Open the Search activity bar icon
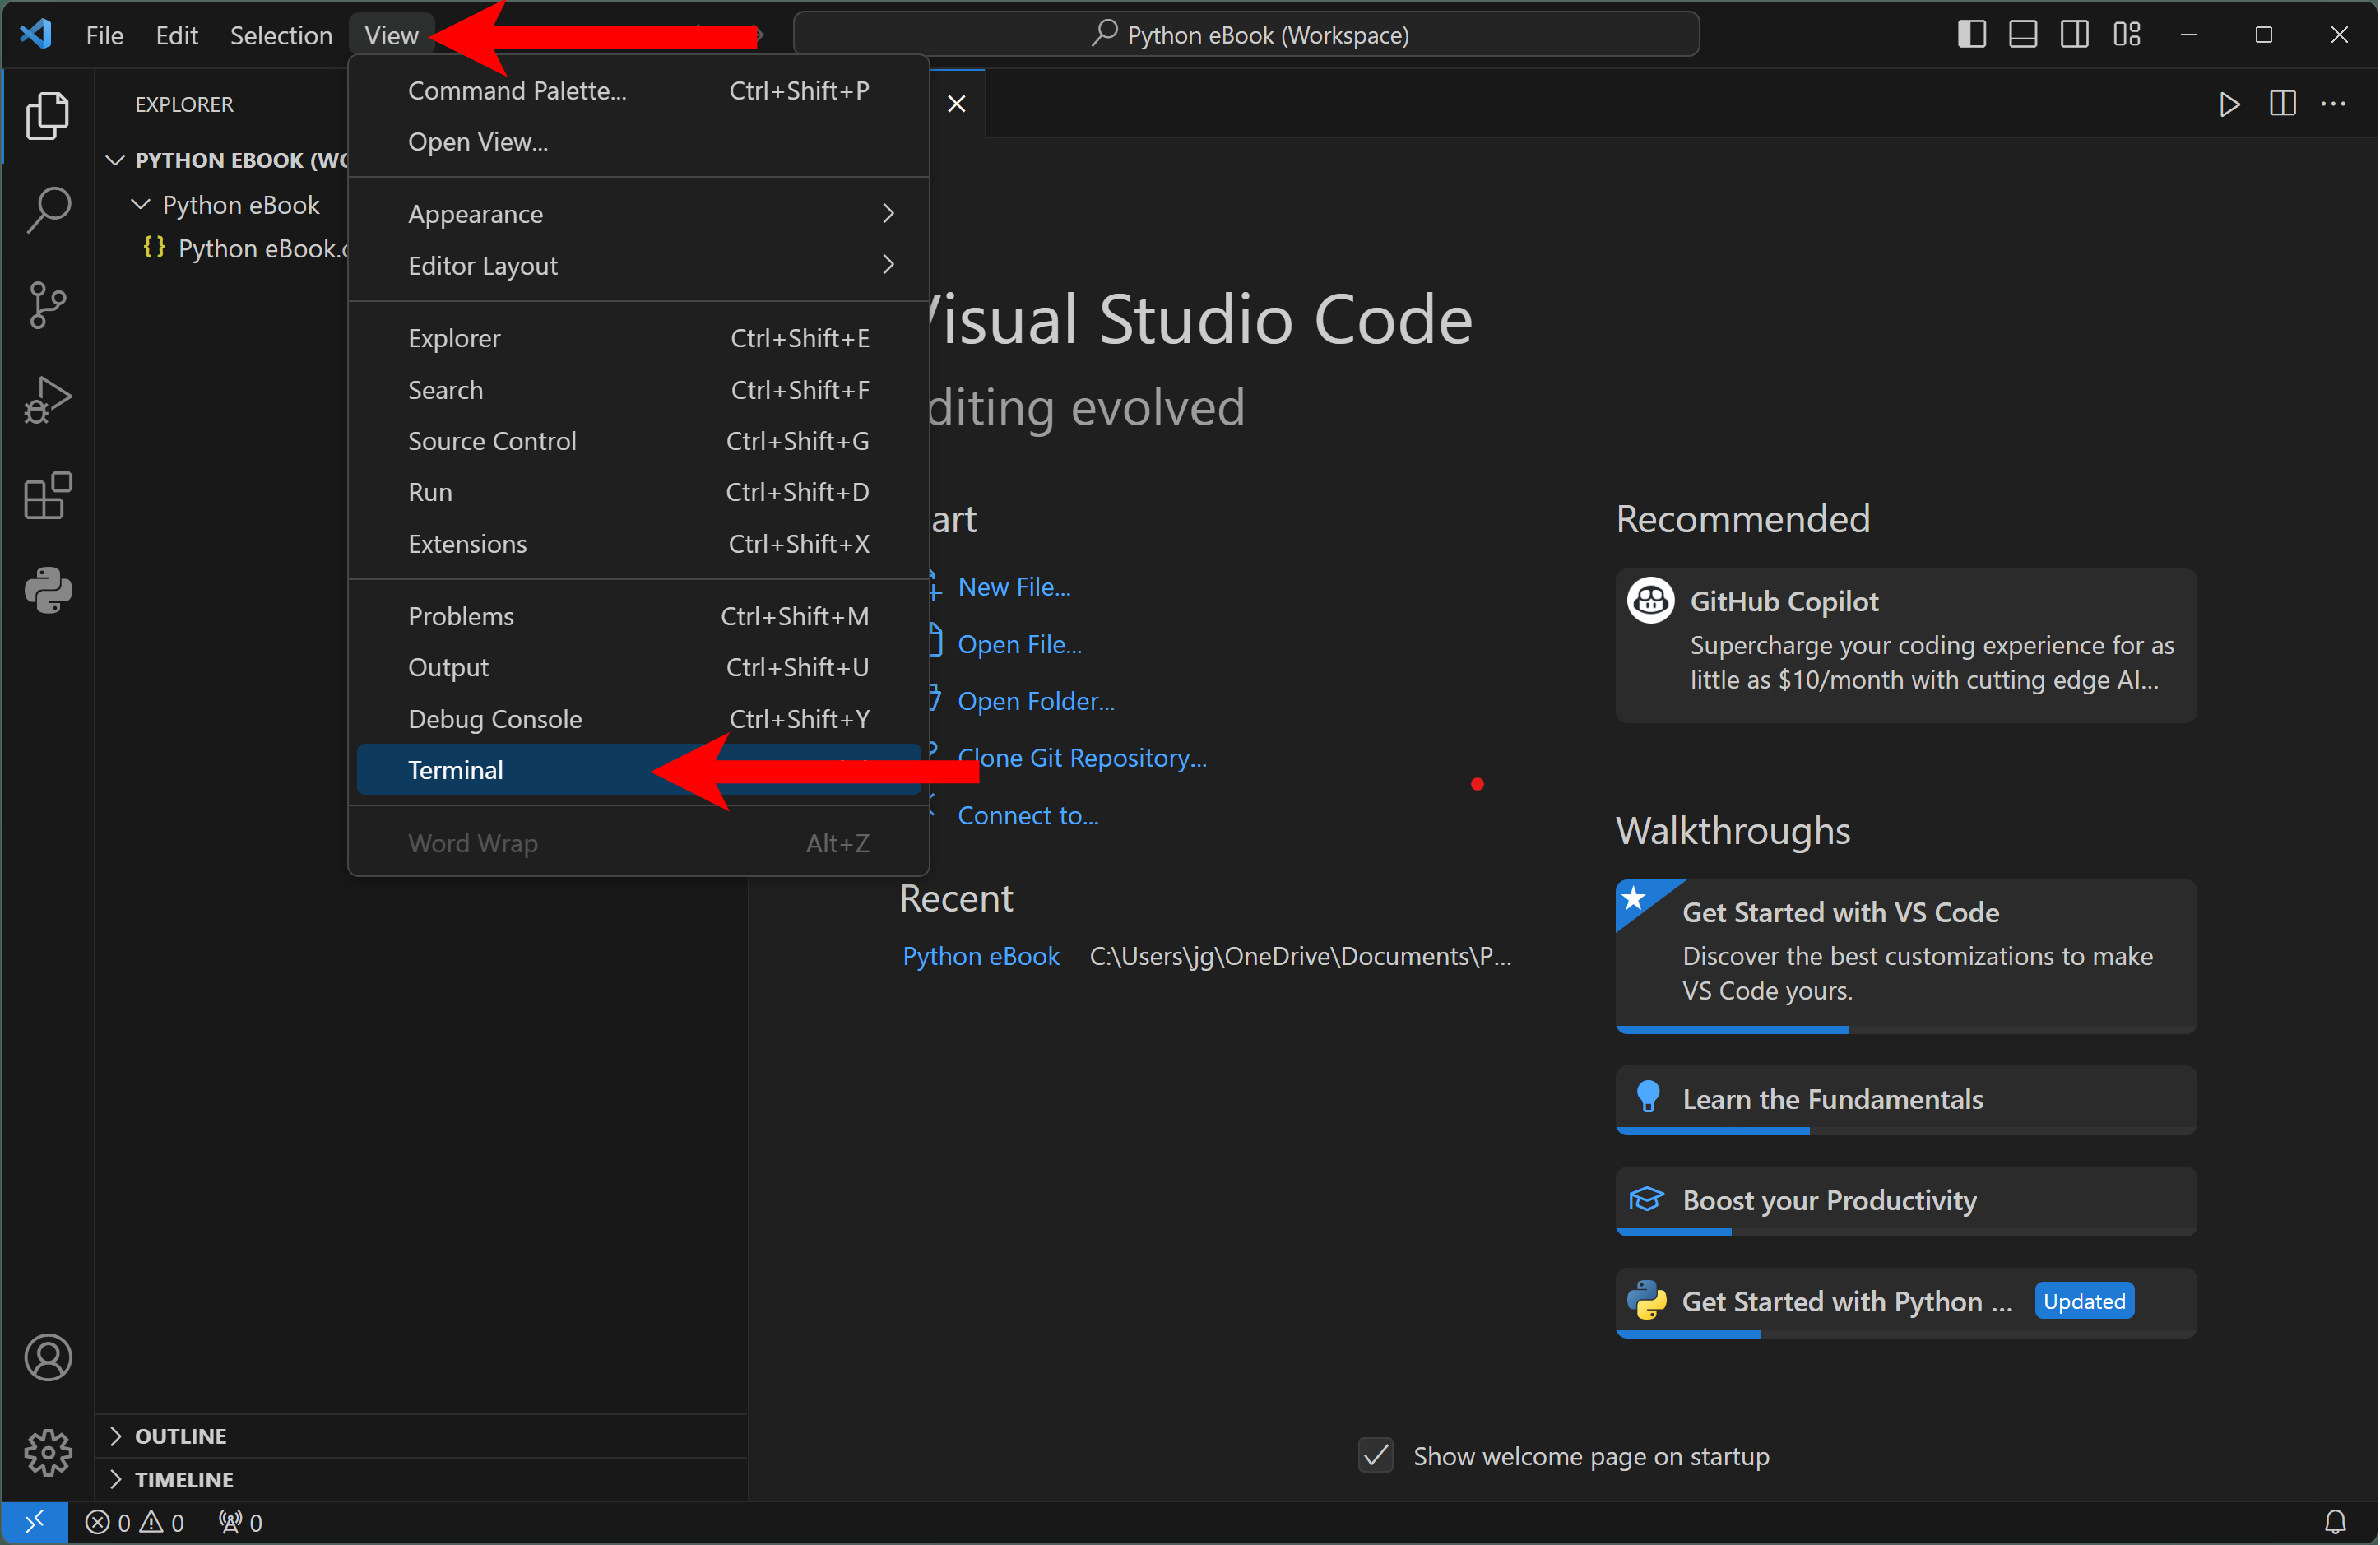 pyautogui.click(x=47, y=210)
